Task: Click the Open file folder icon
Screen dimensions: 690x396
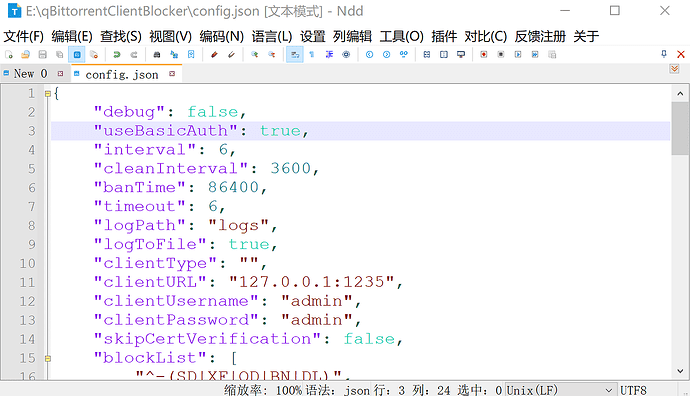Action: [26, 55]
